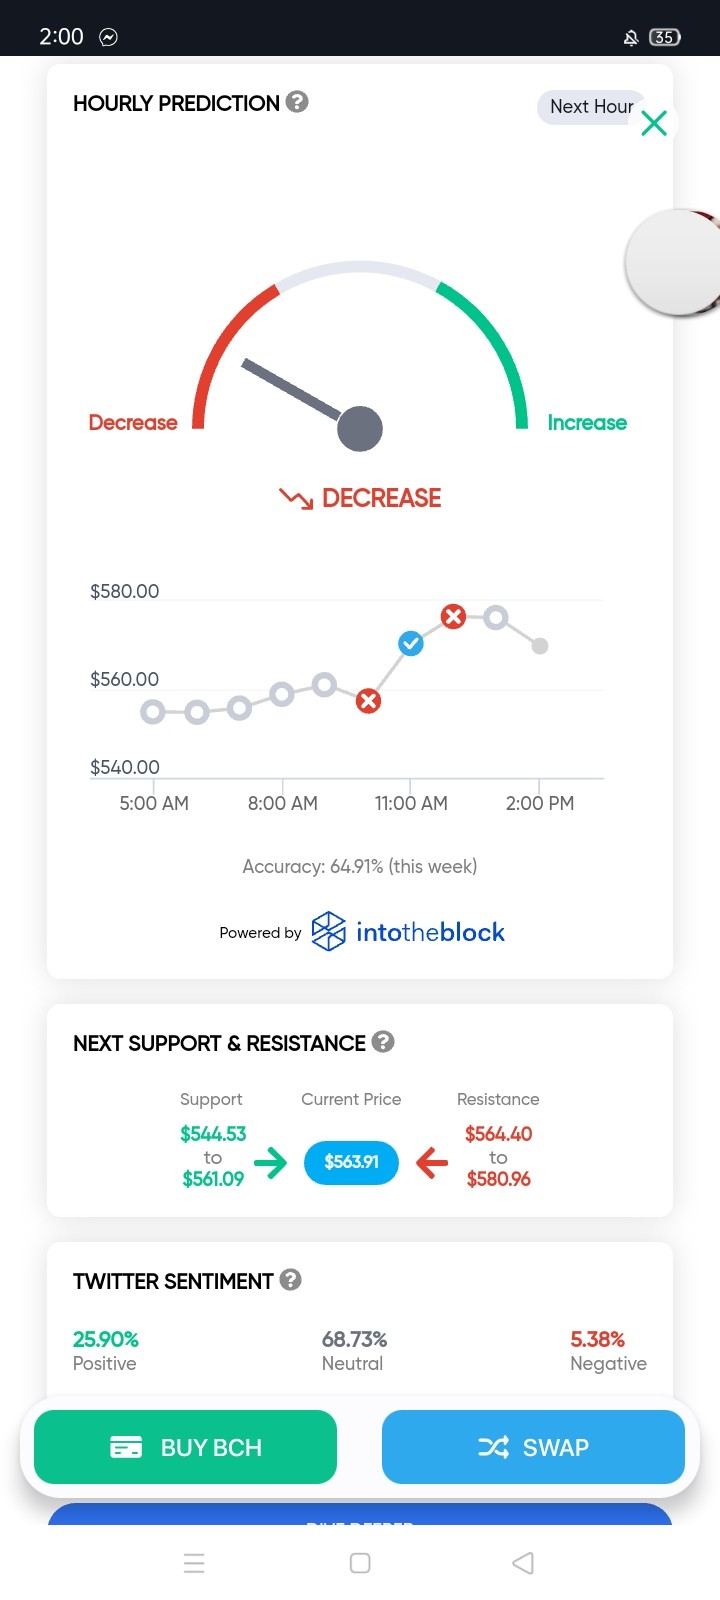
Task: Tap the BUY BCH button
Action: pyautogui.click(x=185, y=1447)
